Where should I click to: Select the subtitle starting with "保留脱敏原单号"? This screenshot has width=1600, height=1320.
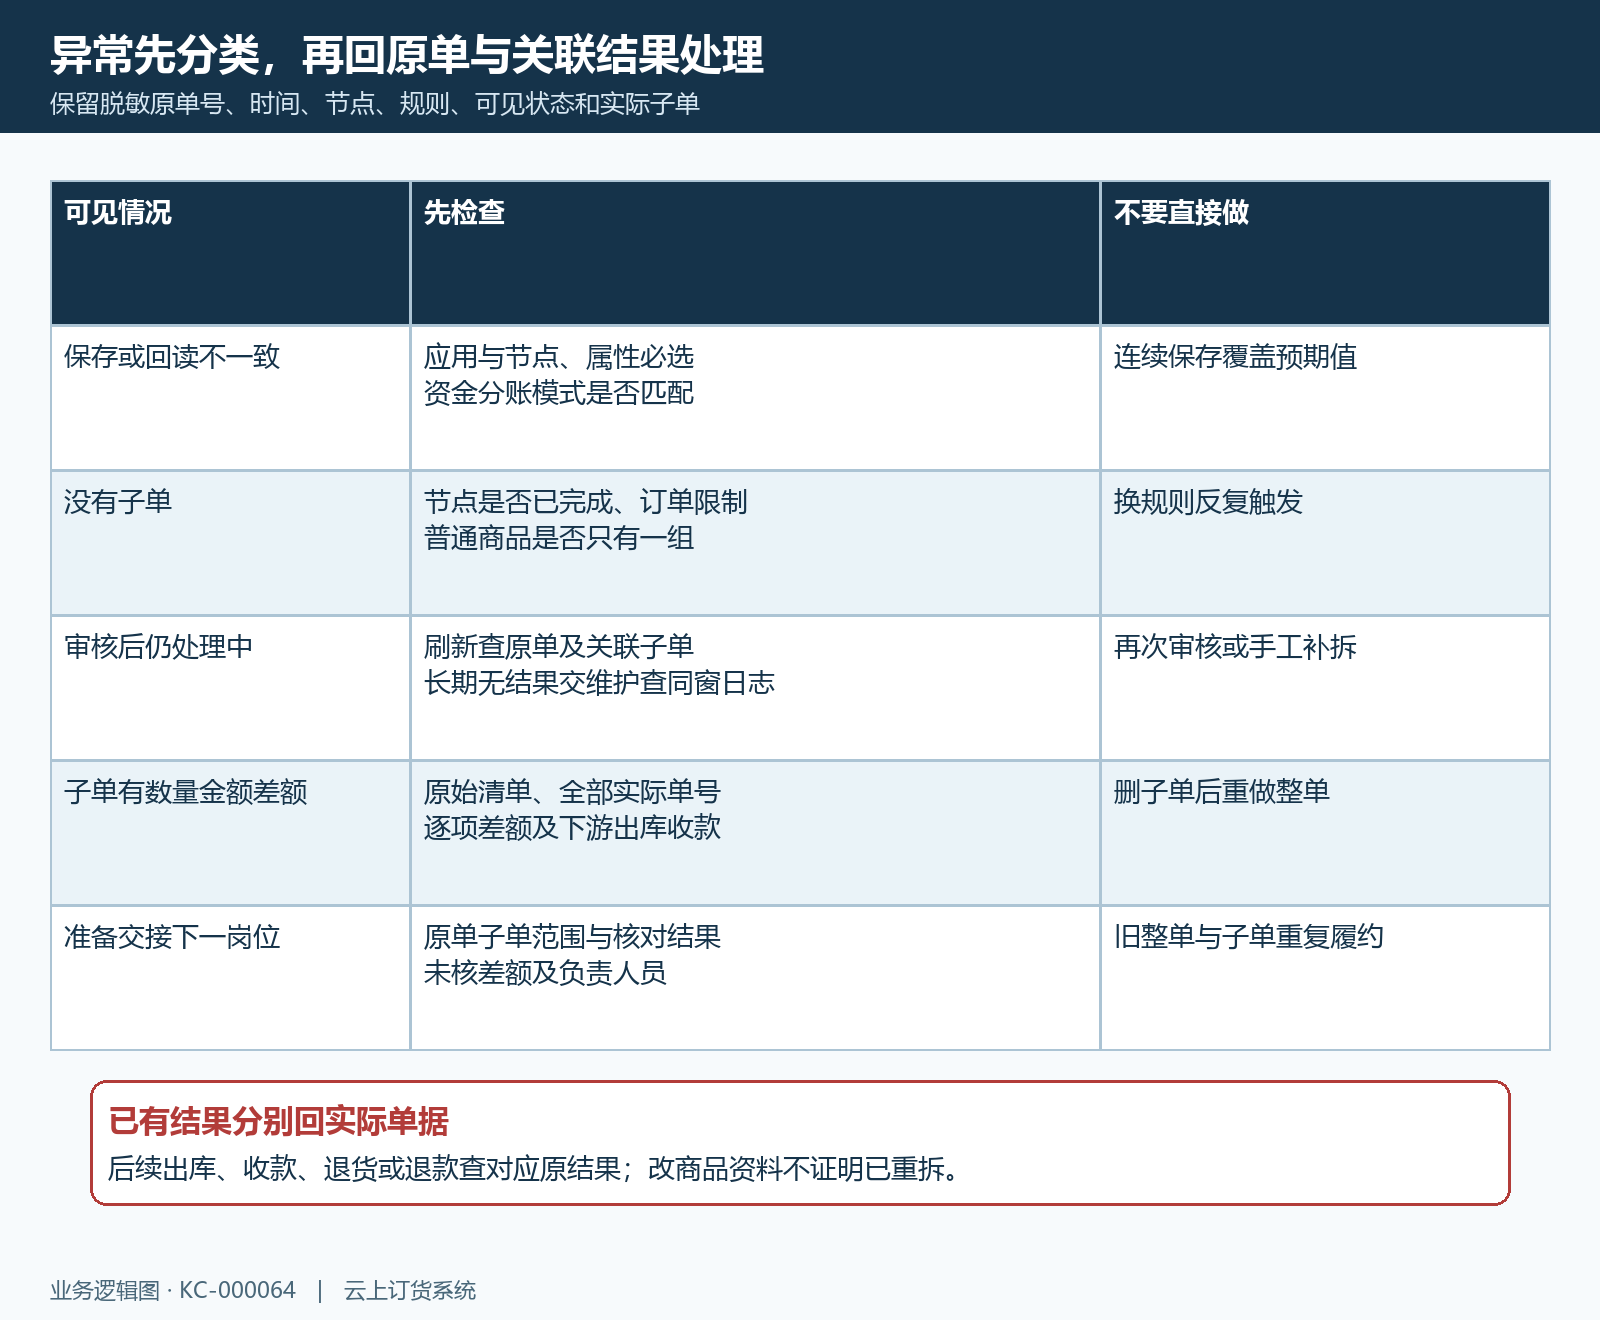(x=375, y=104)
